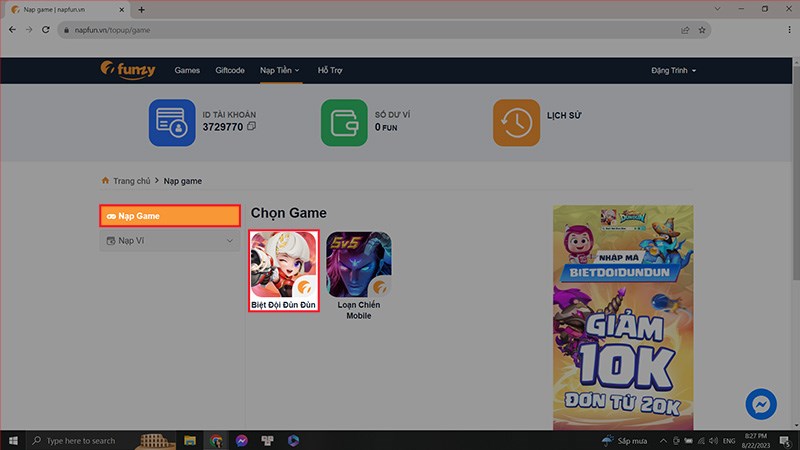This screenshot has height=450, width=800.
Task: Click Nạp game breadcrumb text
Action: pyautogui.click(x=183, y=181)
